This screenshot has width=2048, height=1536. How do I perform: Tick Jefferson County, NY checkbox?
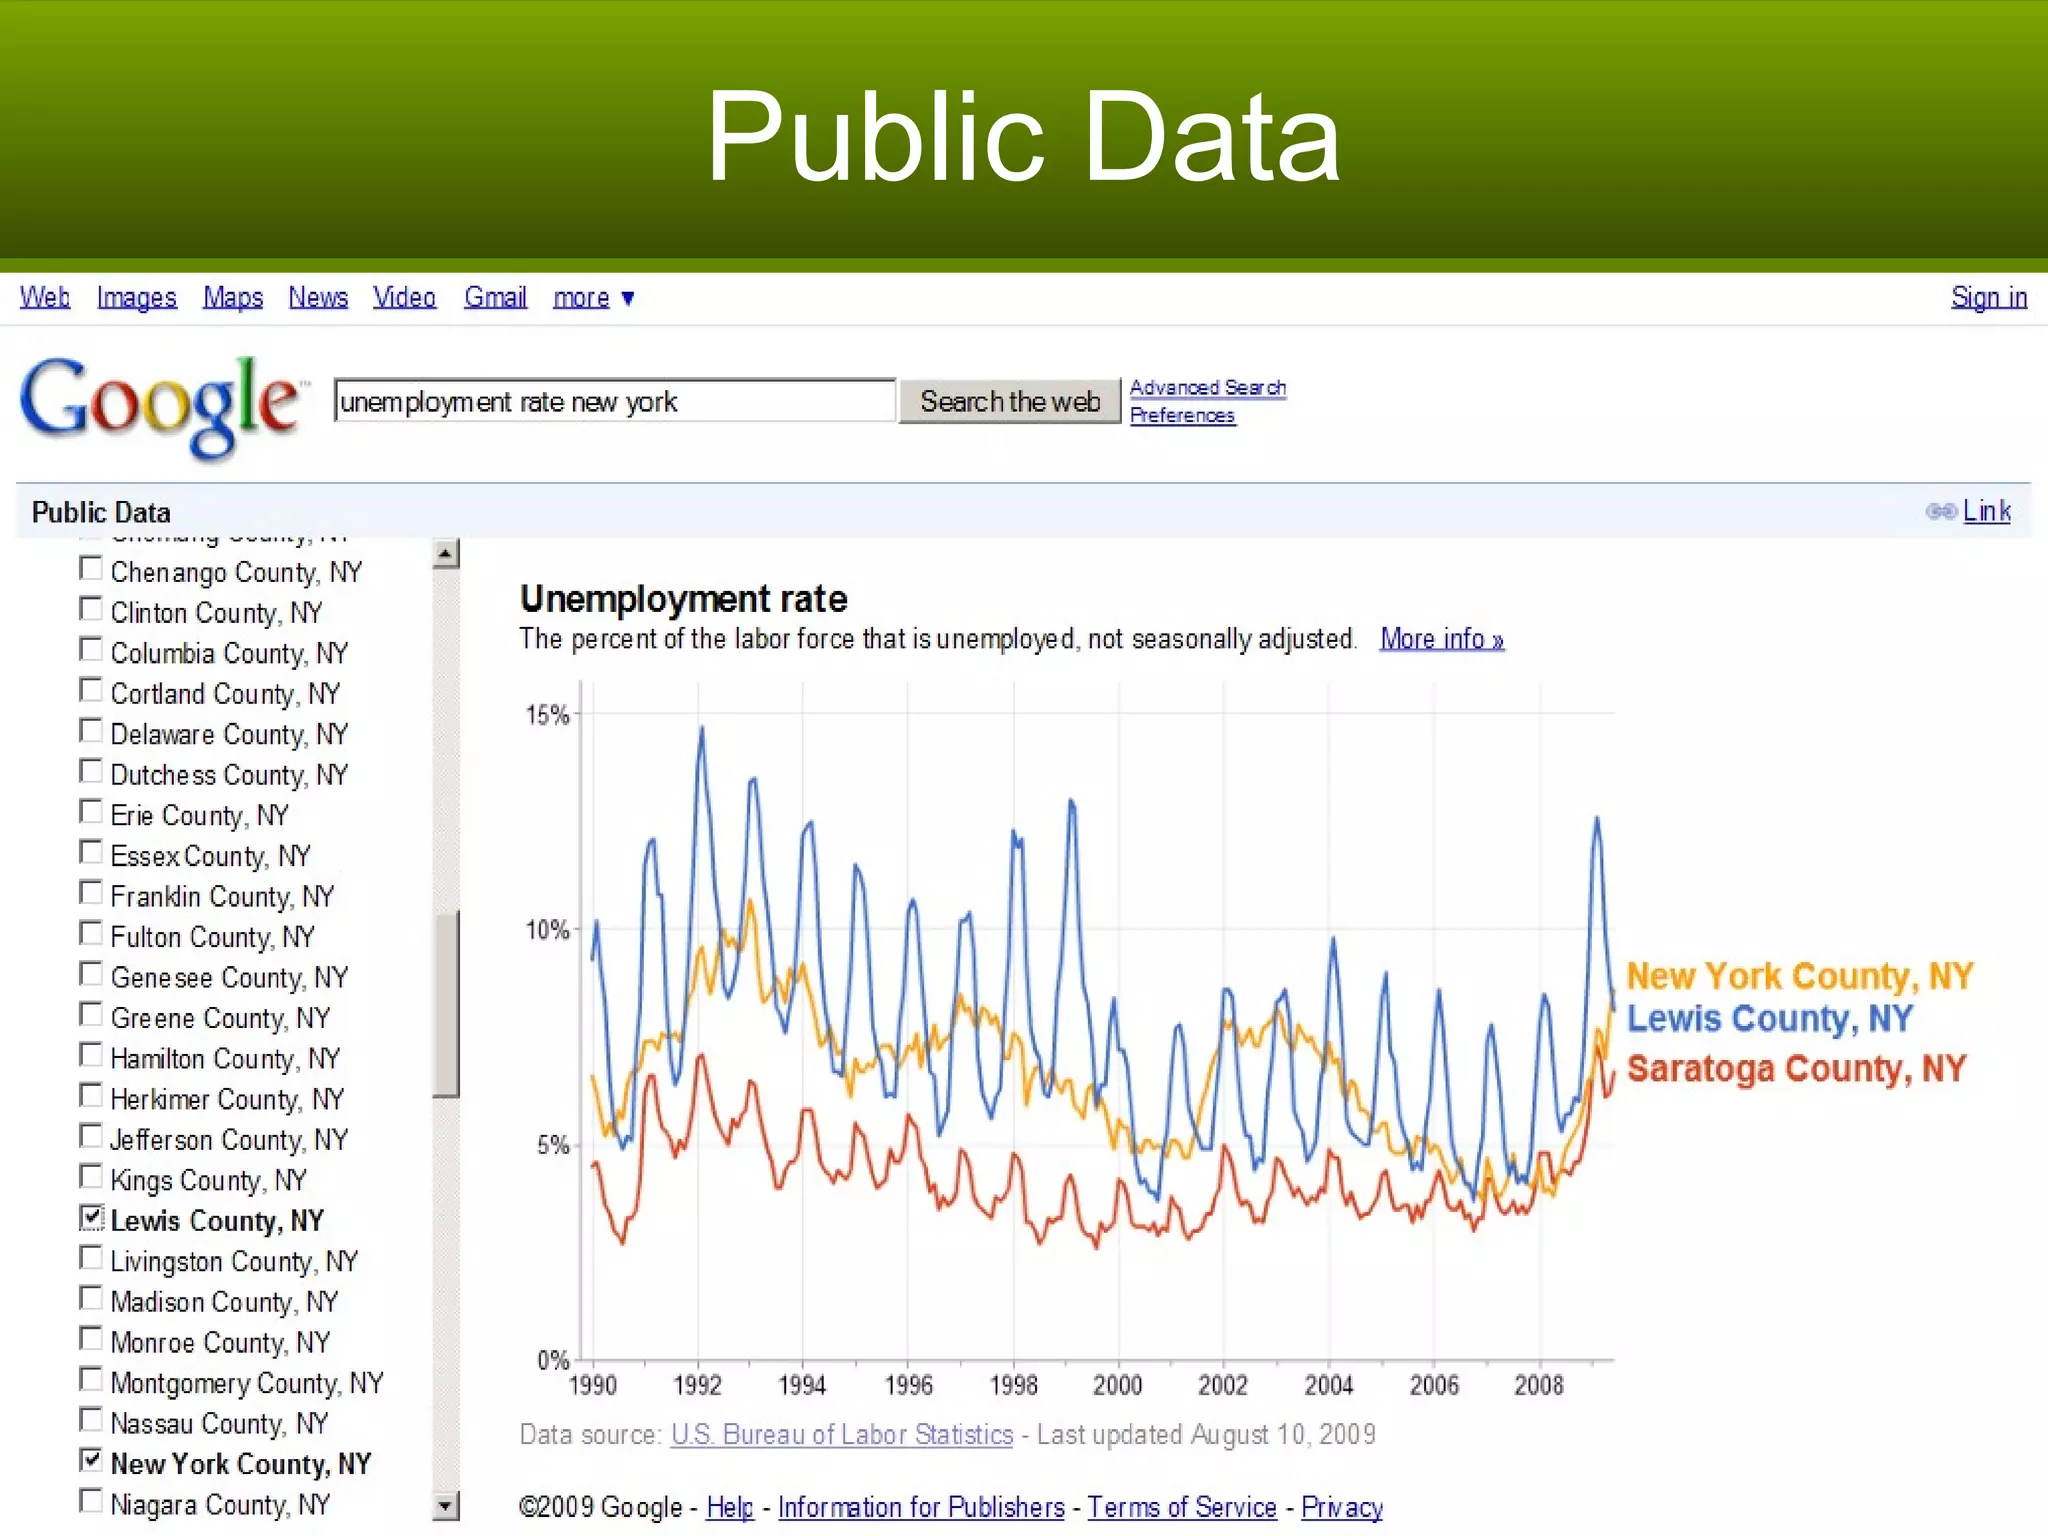click(x=91, y=1136)
